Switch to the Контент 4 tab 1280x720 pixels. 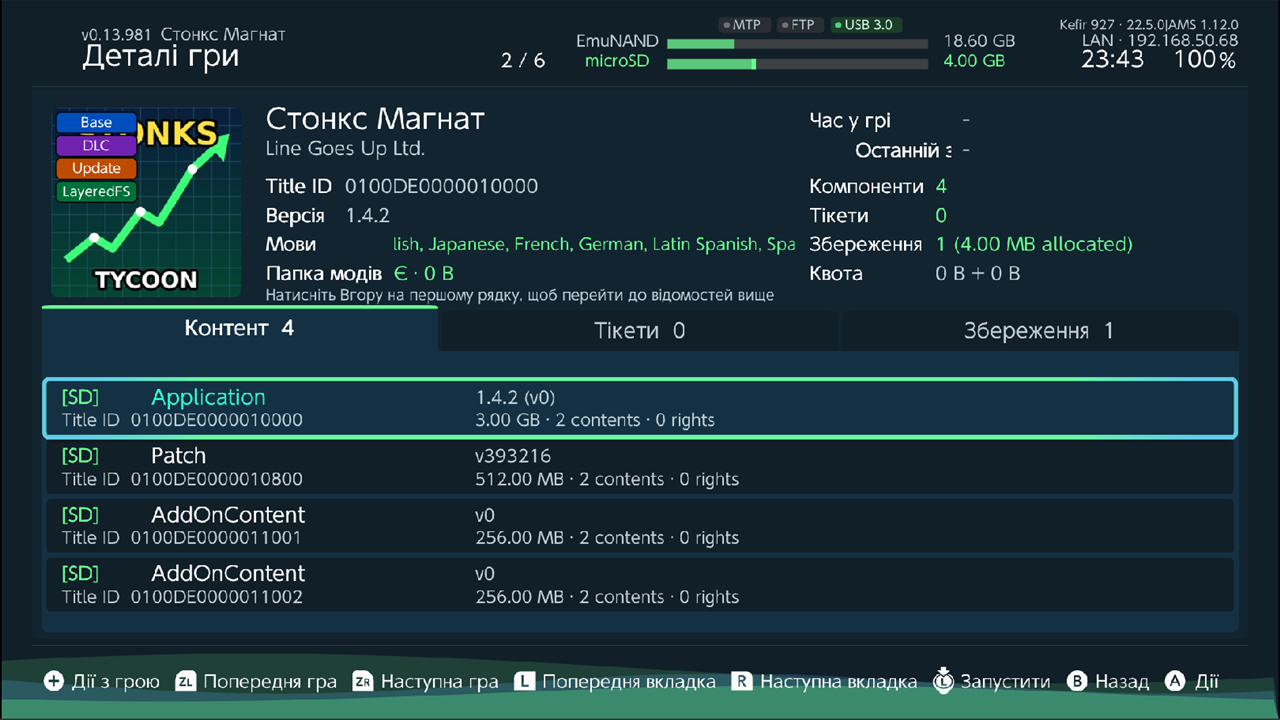240,329
